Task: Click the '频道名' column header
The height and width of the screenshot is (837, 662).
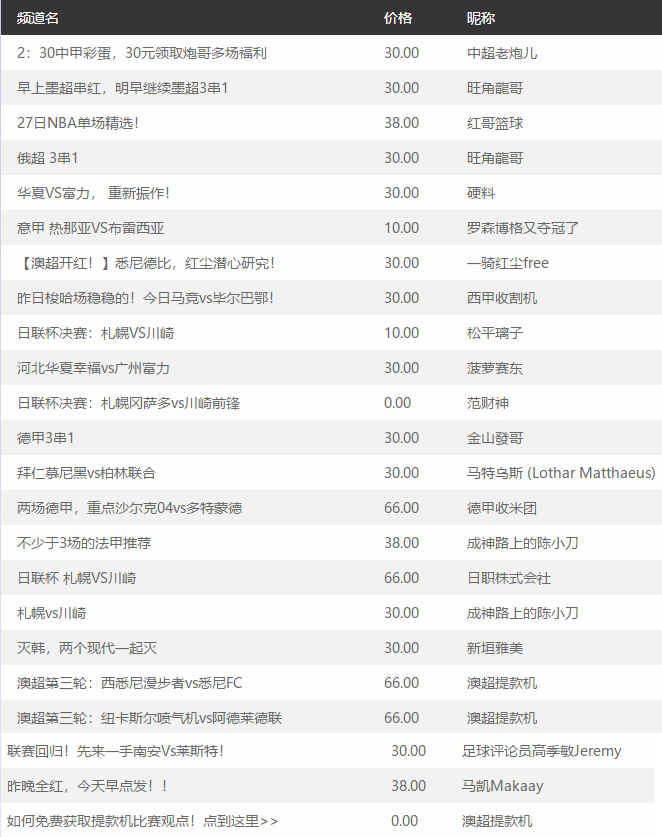Action: [38, 18]
